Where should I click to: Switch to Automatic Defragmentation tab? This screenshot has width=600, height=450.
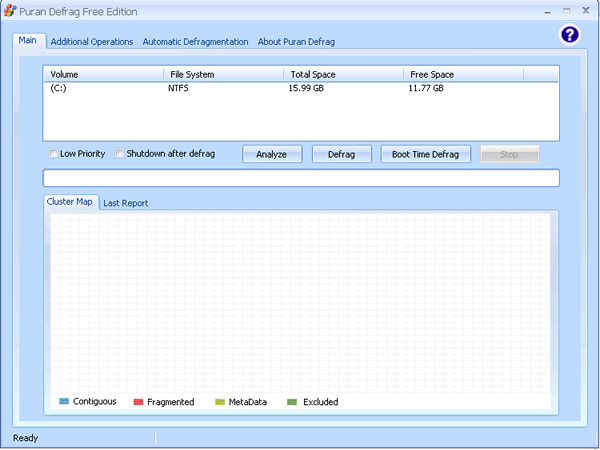tap(195, 42)
